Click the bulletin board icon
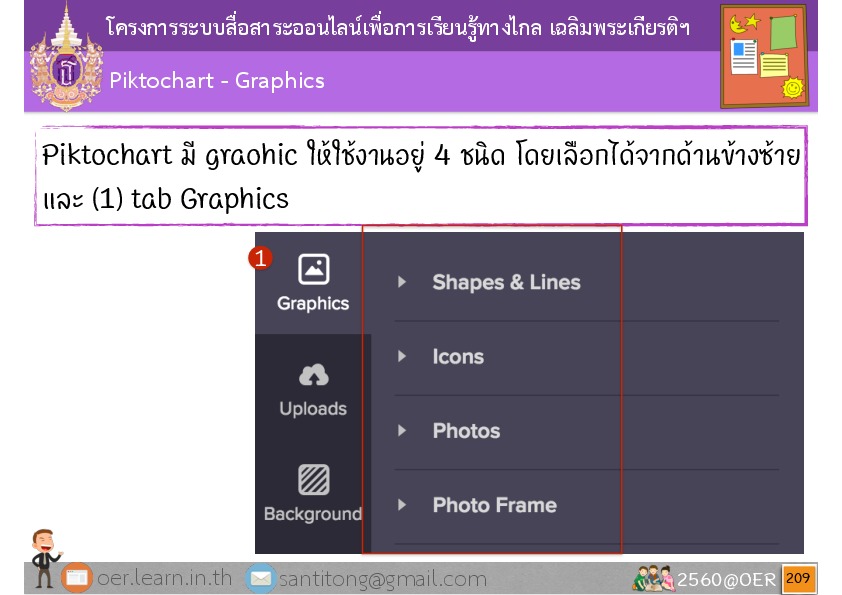 [764, 56]
